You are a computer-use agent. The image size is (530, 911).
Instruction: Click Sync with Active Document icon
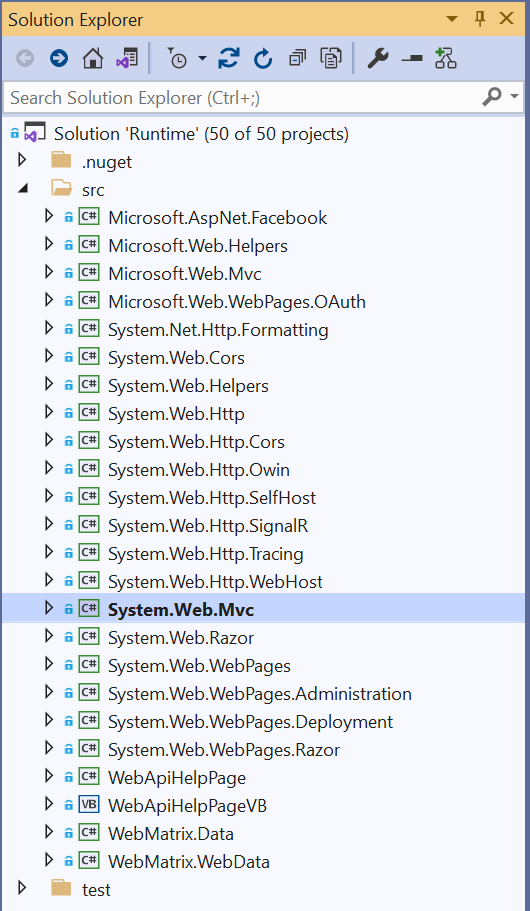click(229, 58)
